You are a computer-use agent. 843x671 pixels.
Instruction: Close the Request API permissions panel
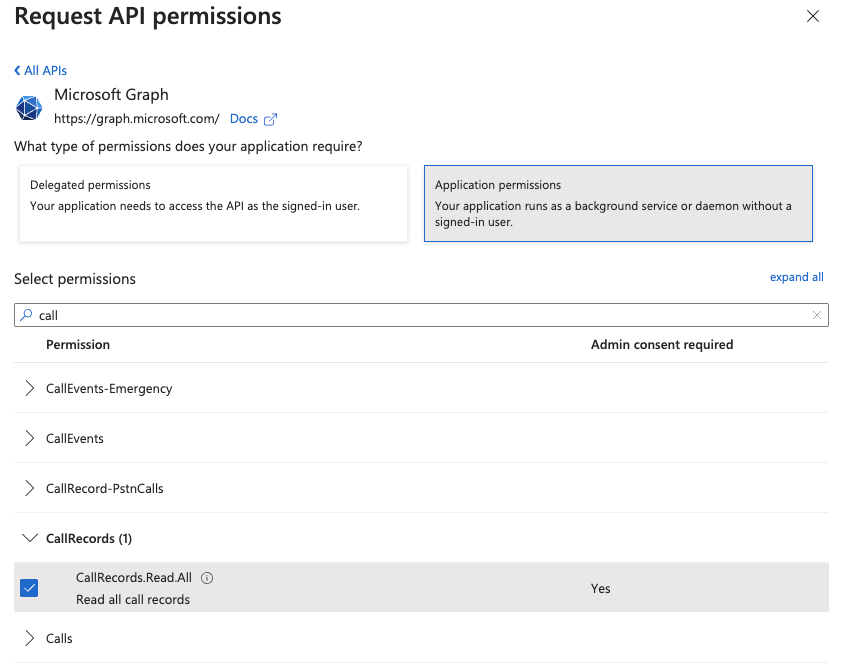[812, 16]
